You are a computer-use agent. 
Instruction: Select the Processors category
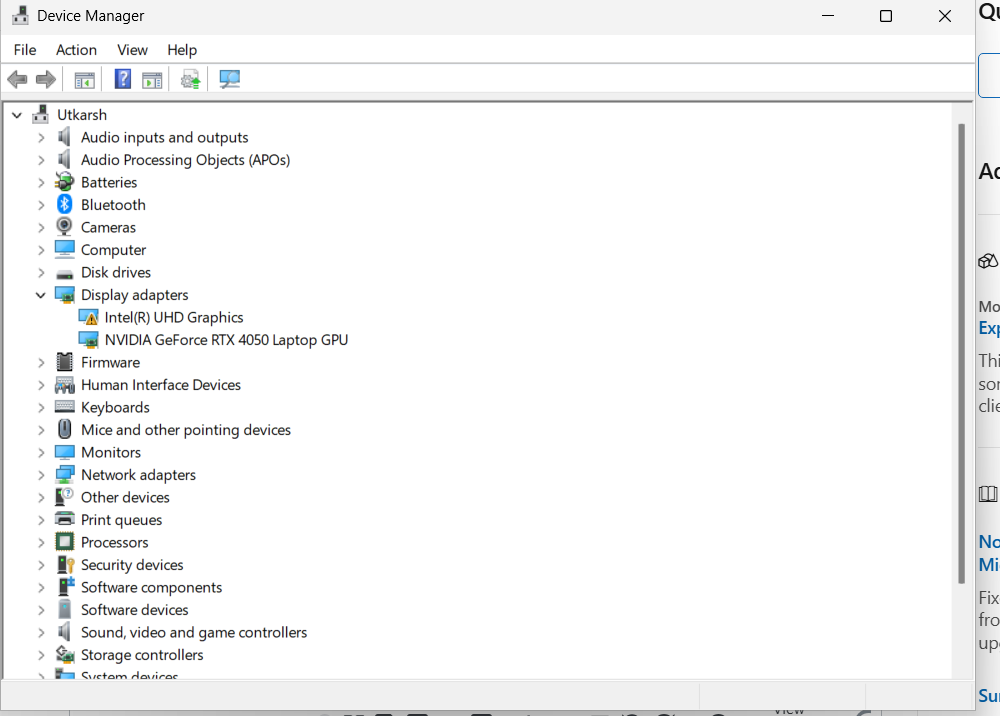pyautogui.click(x=113, y=541)
